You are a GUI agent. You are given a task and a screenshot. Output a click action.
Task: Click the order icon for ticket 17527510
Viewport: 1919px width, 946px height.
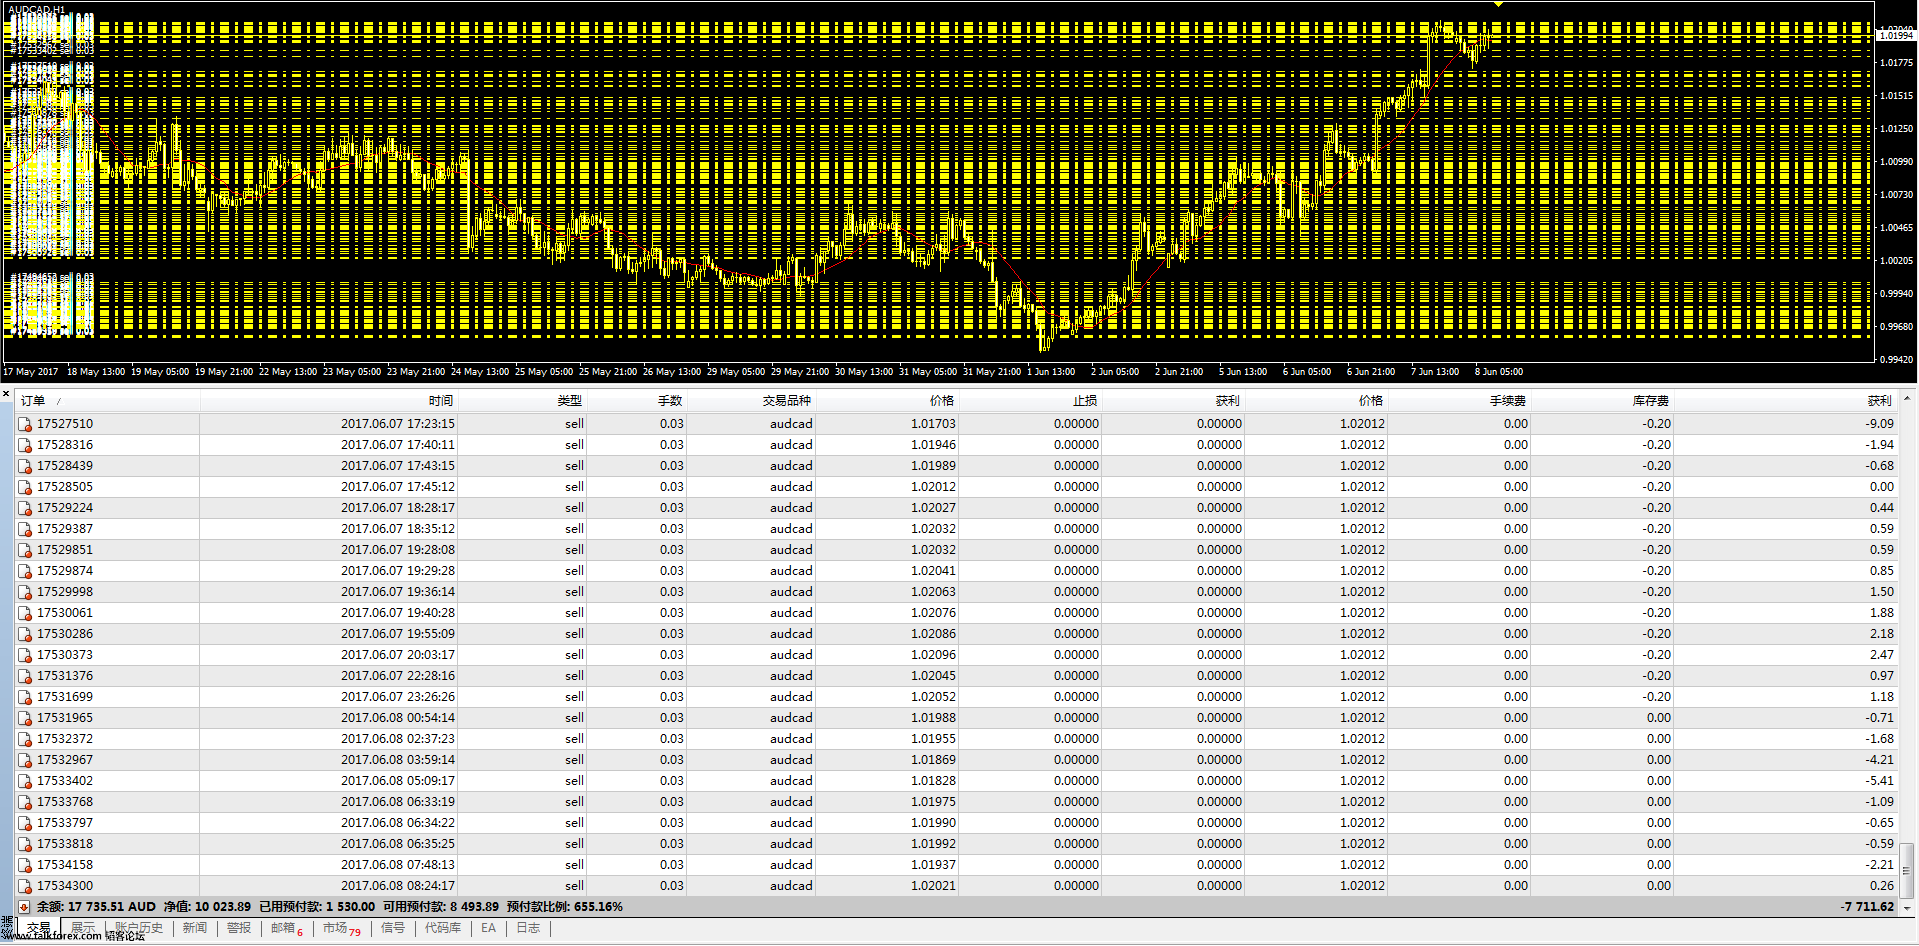pos(25,424)
